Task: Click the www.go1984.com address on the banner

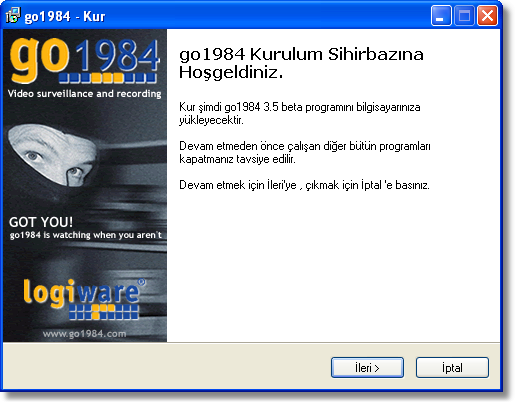Action: coord(84,334)
